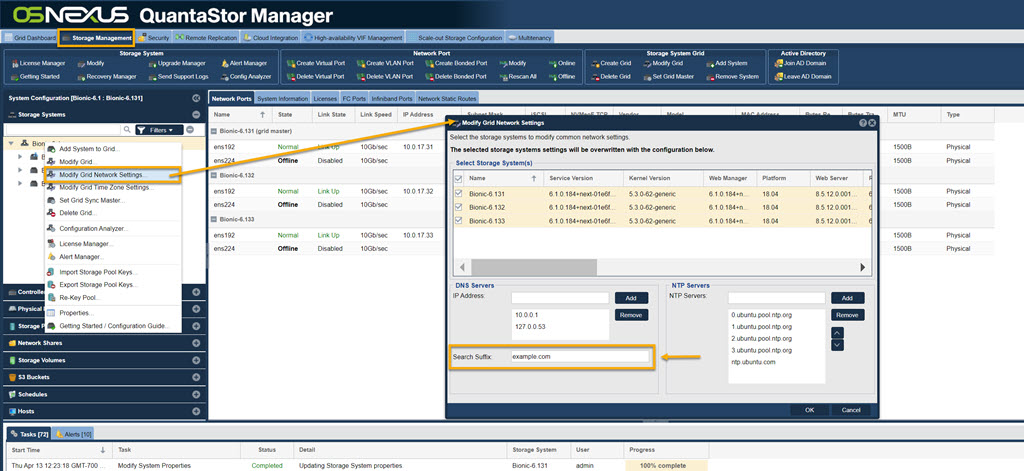The image size is (1024, 471).
Task: Open the Remote Replication tab
Action: (206, 38)
